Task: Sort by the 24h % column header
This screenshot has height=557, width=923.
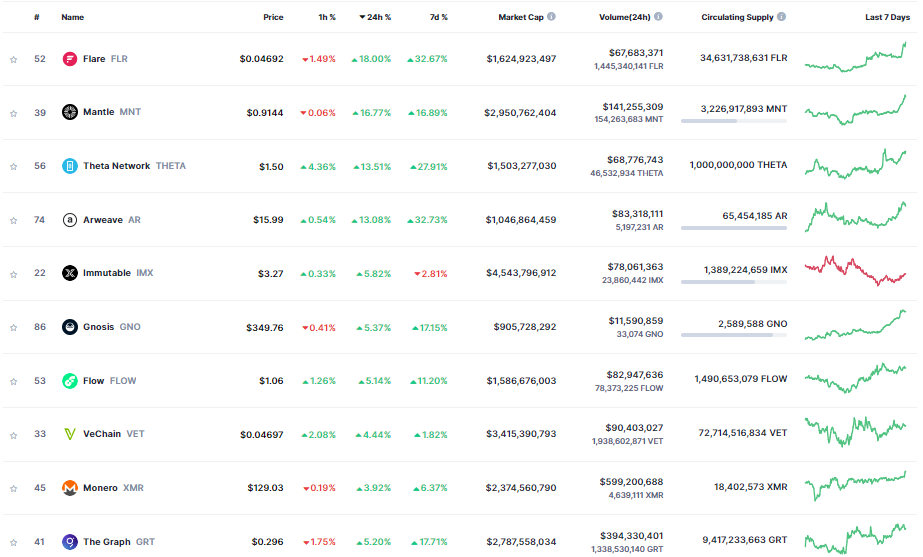Action: click(x=375, y=17)
